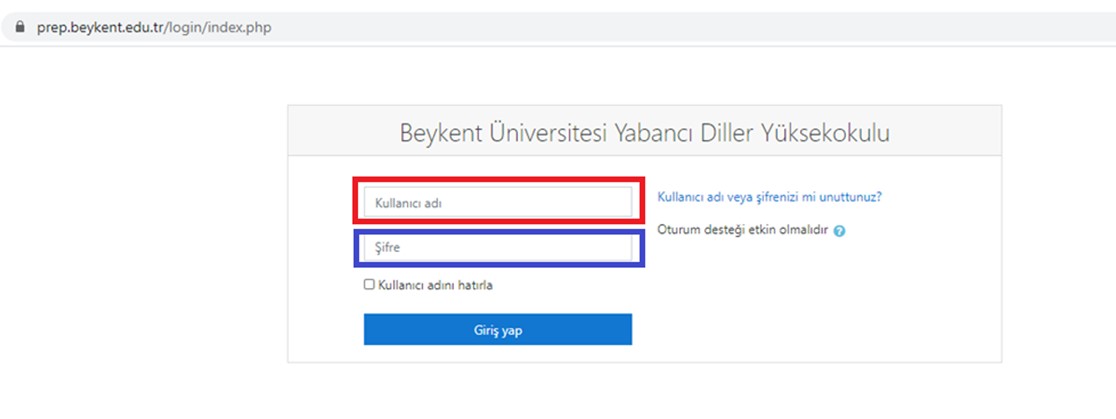Submit the login form with Giriş yap
The height and width of the screenshot is (419, 1116).
tap(498, 329)
